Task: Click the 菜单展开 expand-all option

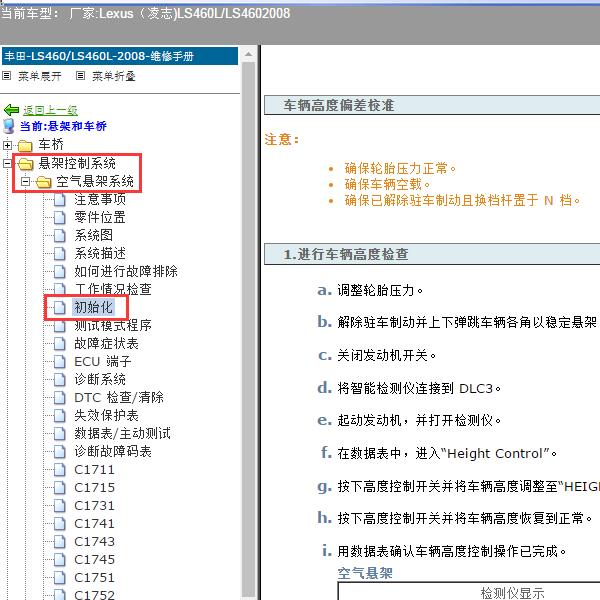Action: (x=40, y=76)
